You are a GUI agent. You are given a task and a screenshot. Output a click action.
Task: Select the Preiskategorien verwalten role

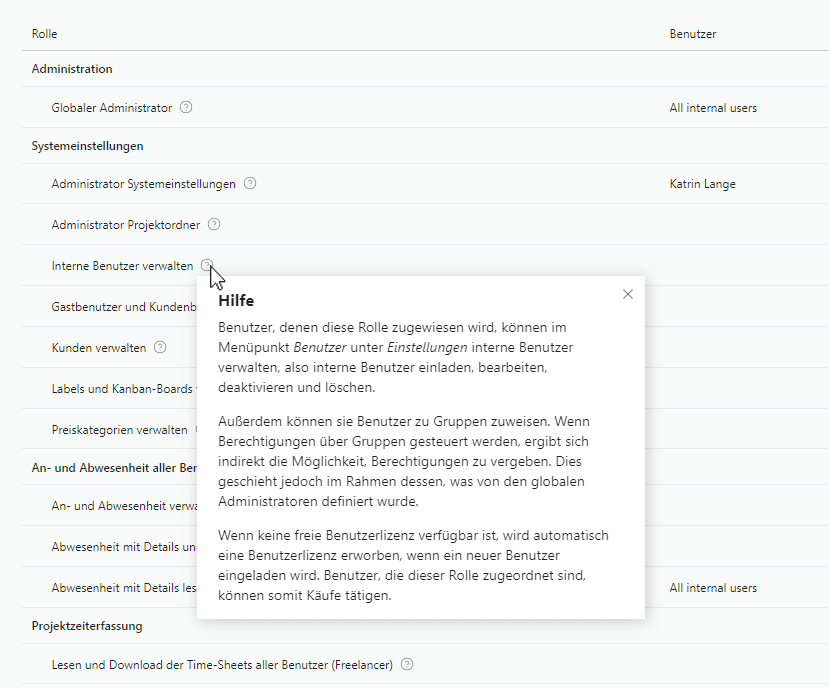pos(119,430)
